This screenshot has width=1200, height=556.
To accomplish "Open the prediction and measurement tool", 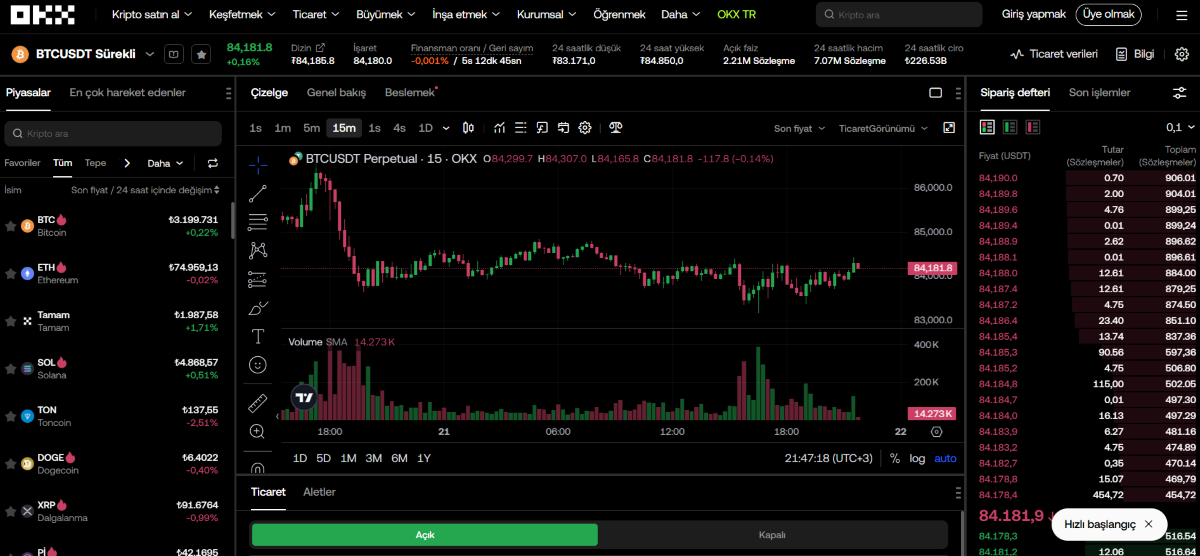I will [x=257, y=279].
